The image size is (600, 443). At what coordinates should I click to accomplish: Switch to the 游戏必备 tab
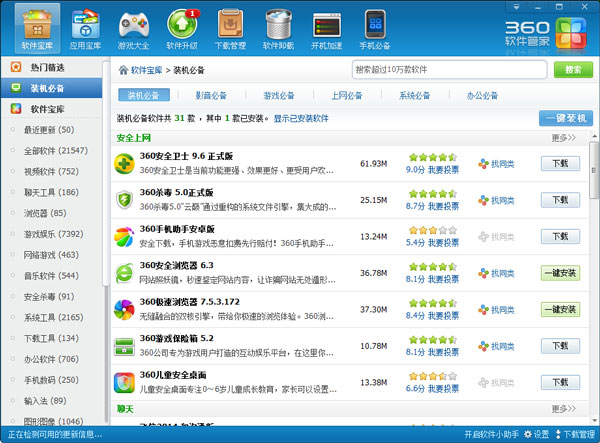pyautogui.click(x=279, y=96)
